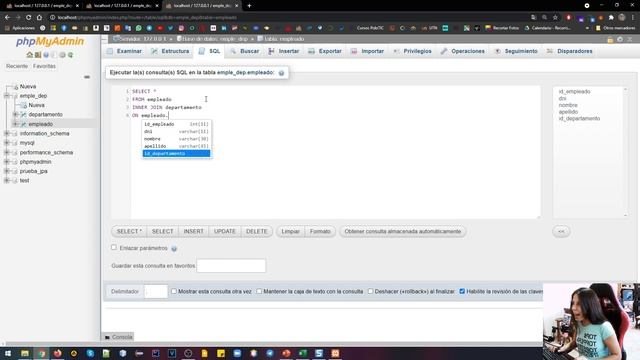This screenshot has height=360, width=640.
Task: Click the INSERT query button
Action: coord(193,231)
